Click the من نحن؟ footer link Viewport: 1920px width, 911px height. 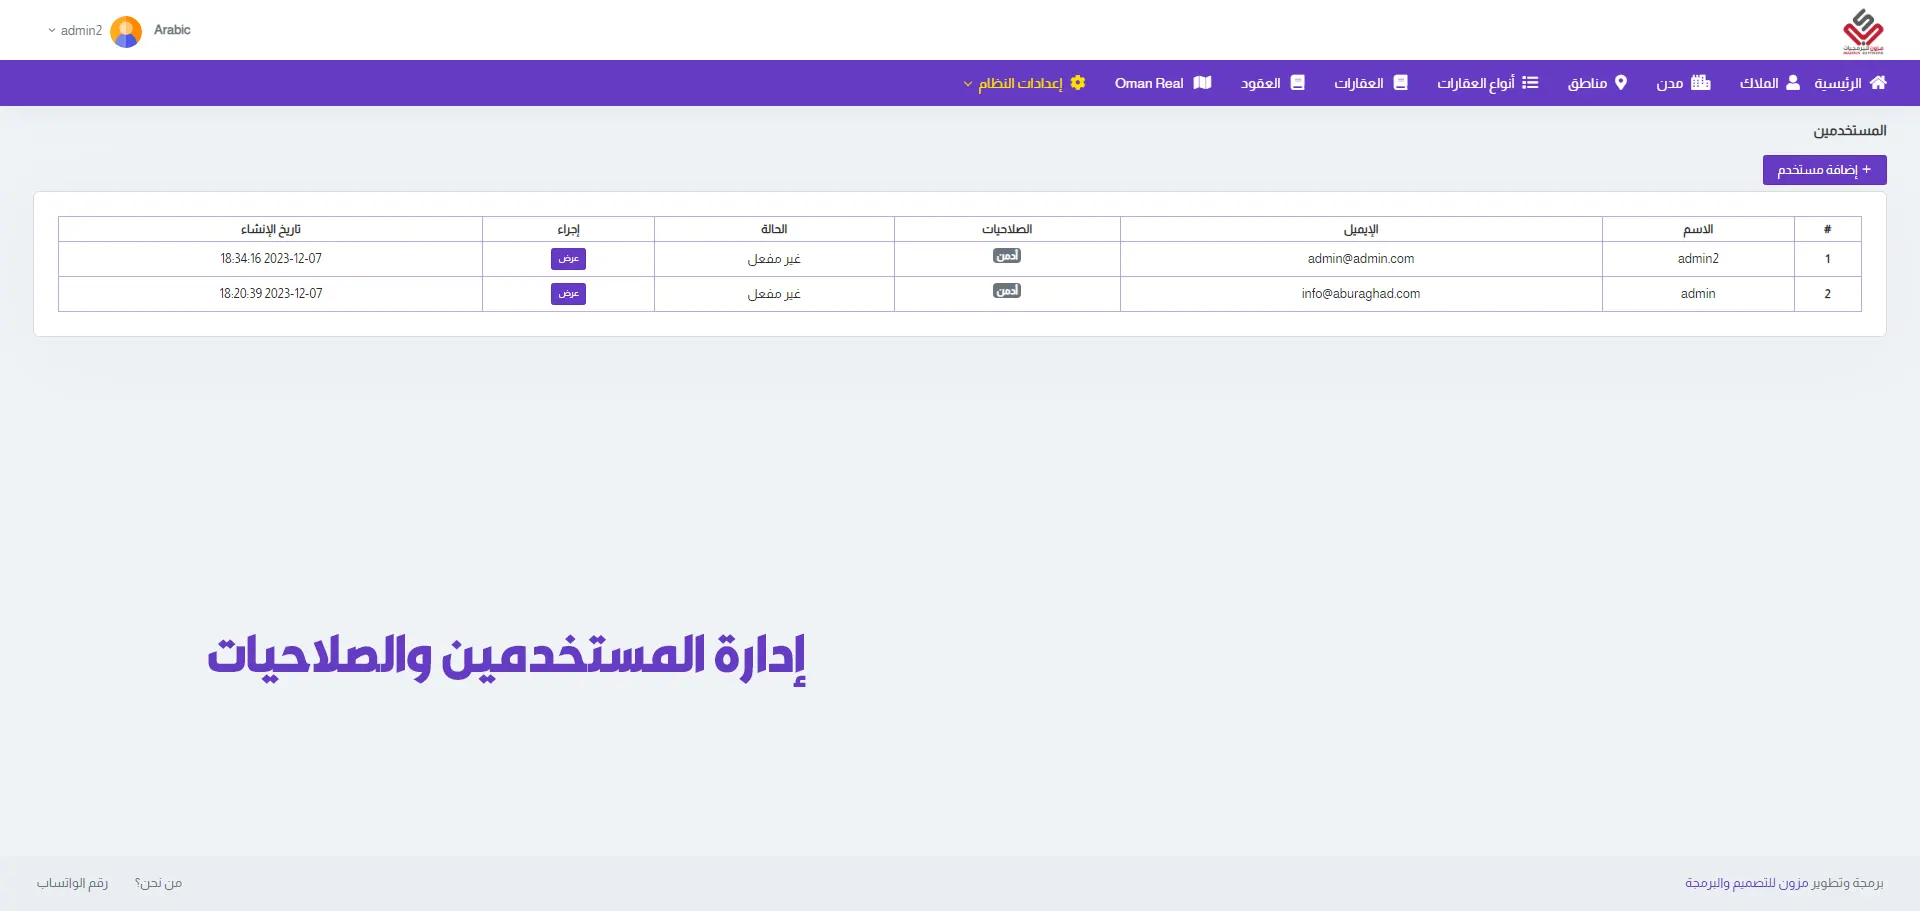click(158, 883)
